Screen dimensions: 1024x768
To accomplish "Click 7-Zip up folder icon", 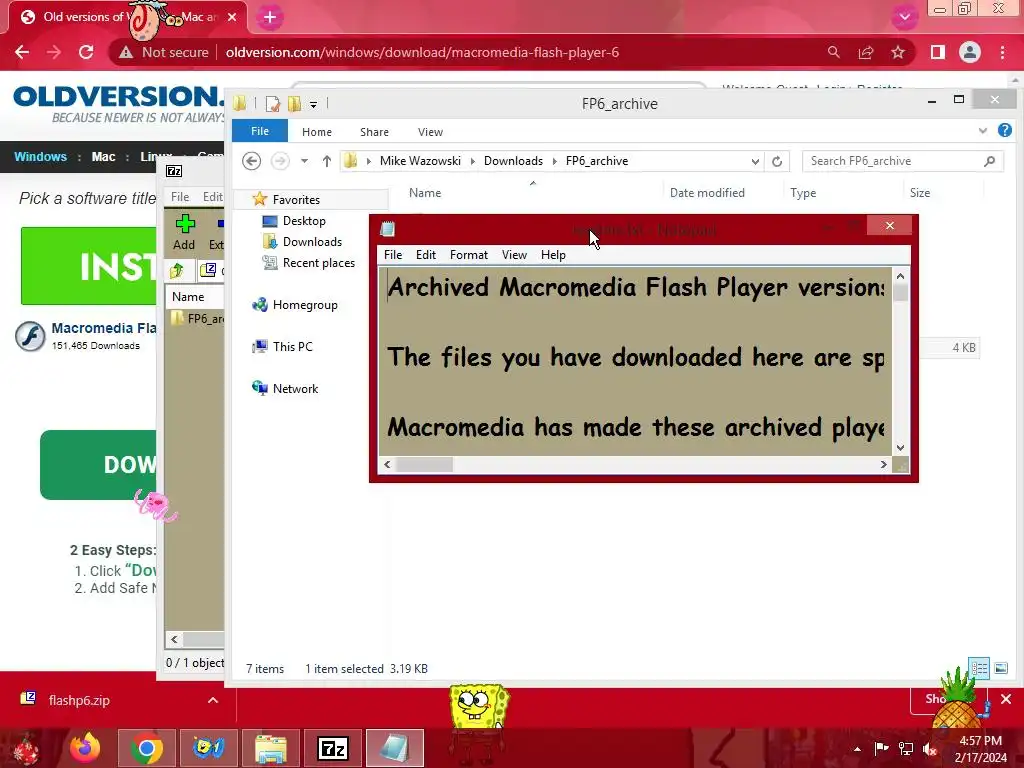I will click(x=177, y=270).
